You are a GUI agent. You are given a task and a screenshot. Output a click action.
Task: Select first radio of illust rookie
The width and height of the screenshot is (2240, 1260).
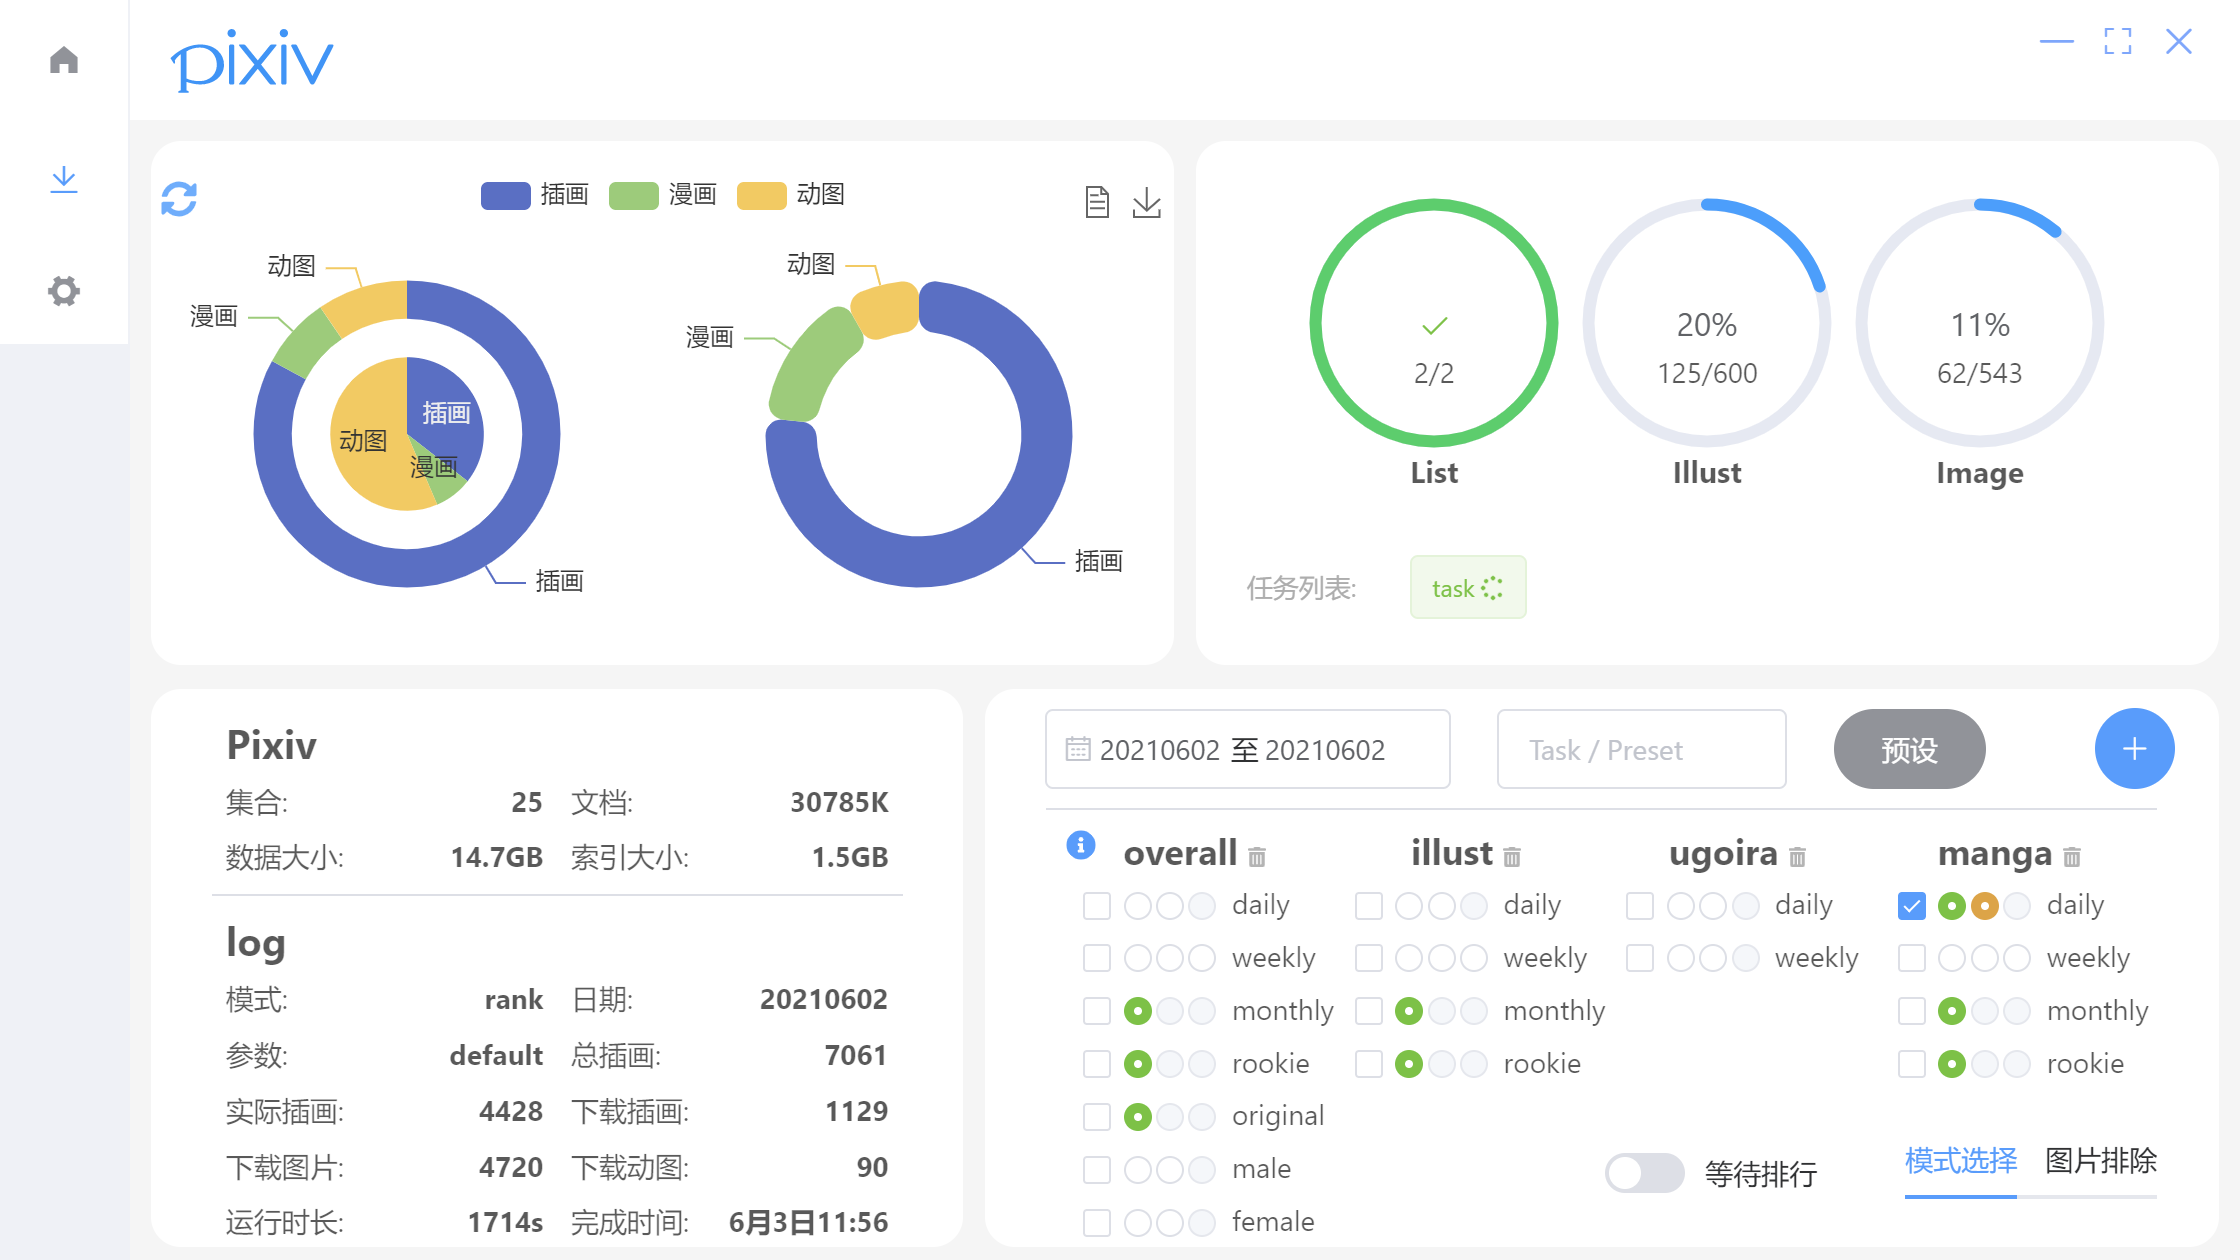(x=1409, y=1064)
